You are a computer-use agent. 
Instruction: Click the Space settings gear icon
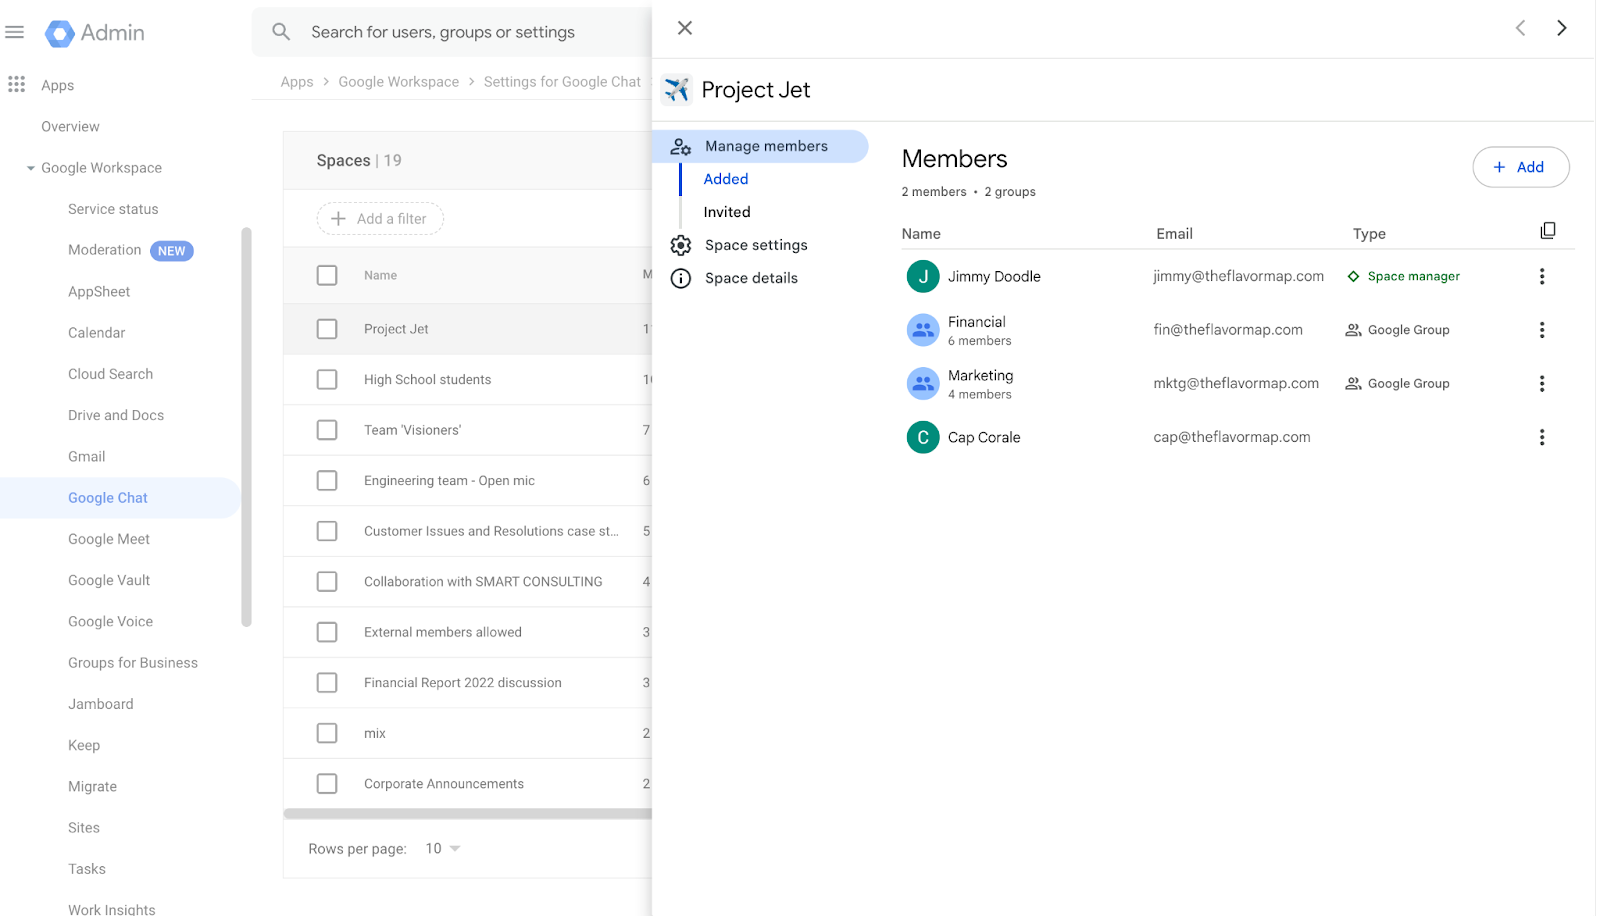point(681,245)
